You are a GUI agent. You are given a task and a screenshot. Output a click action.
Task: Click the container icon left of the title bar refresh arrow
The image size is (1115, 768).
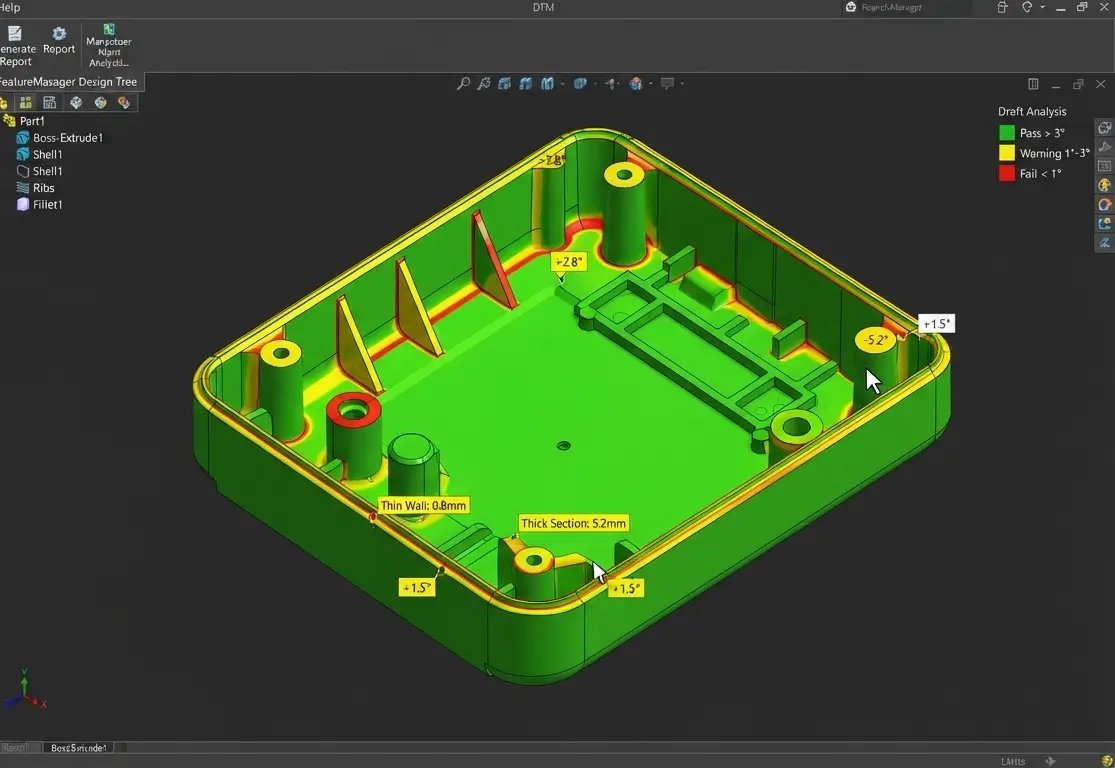click(x=1003, y=7)
